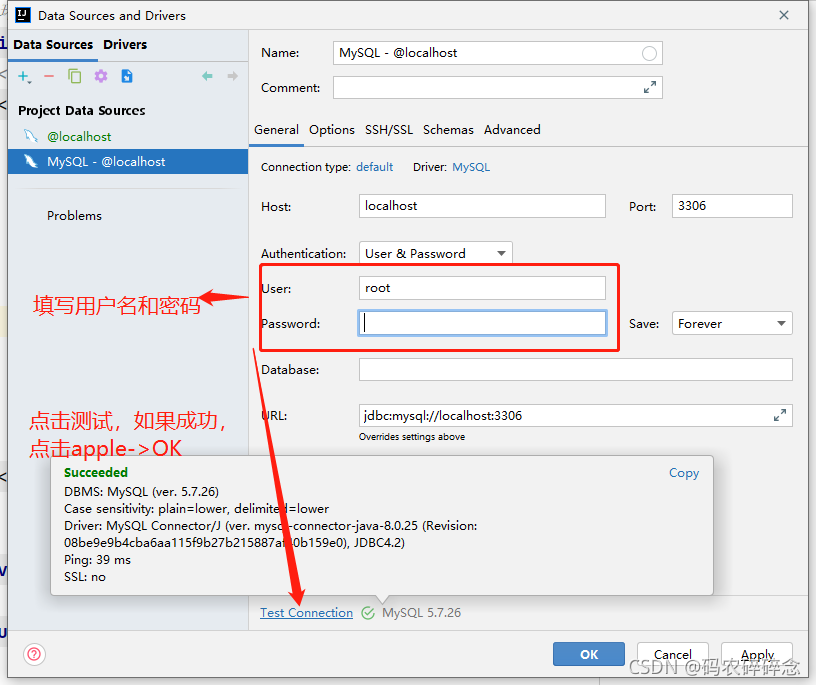Open the General tab
816x685 pixels.
point(276,130)
